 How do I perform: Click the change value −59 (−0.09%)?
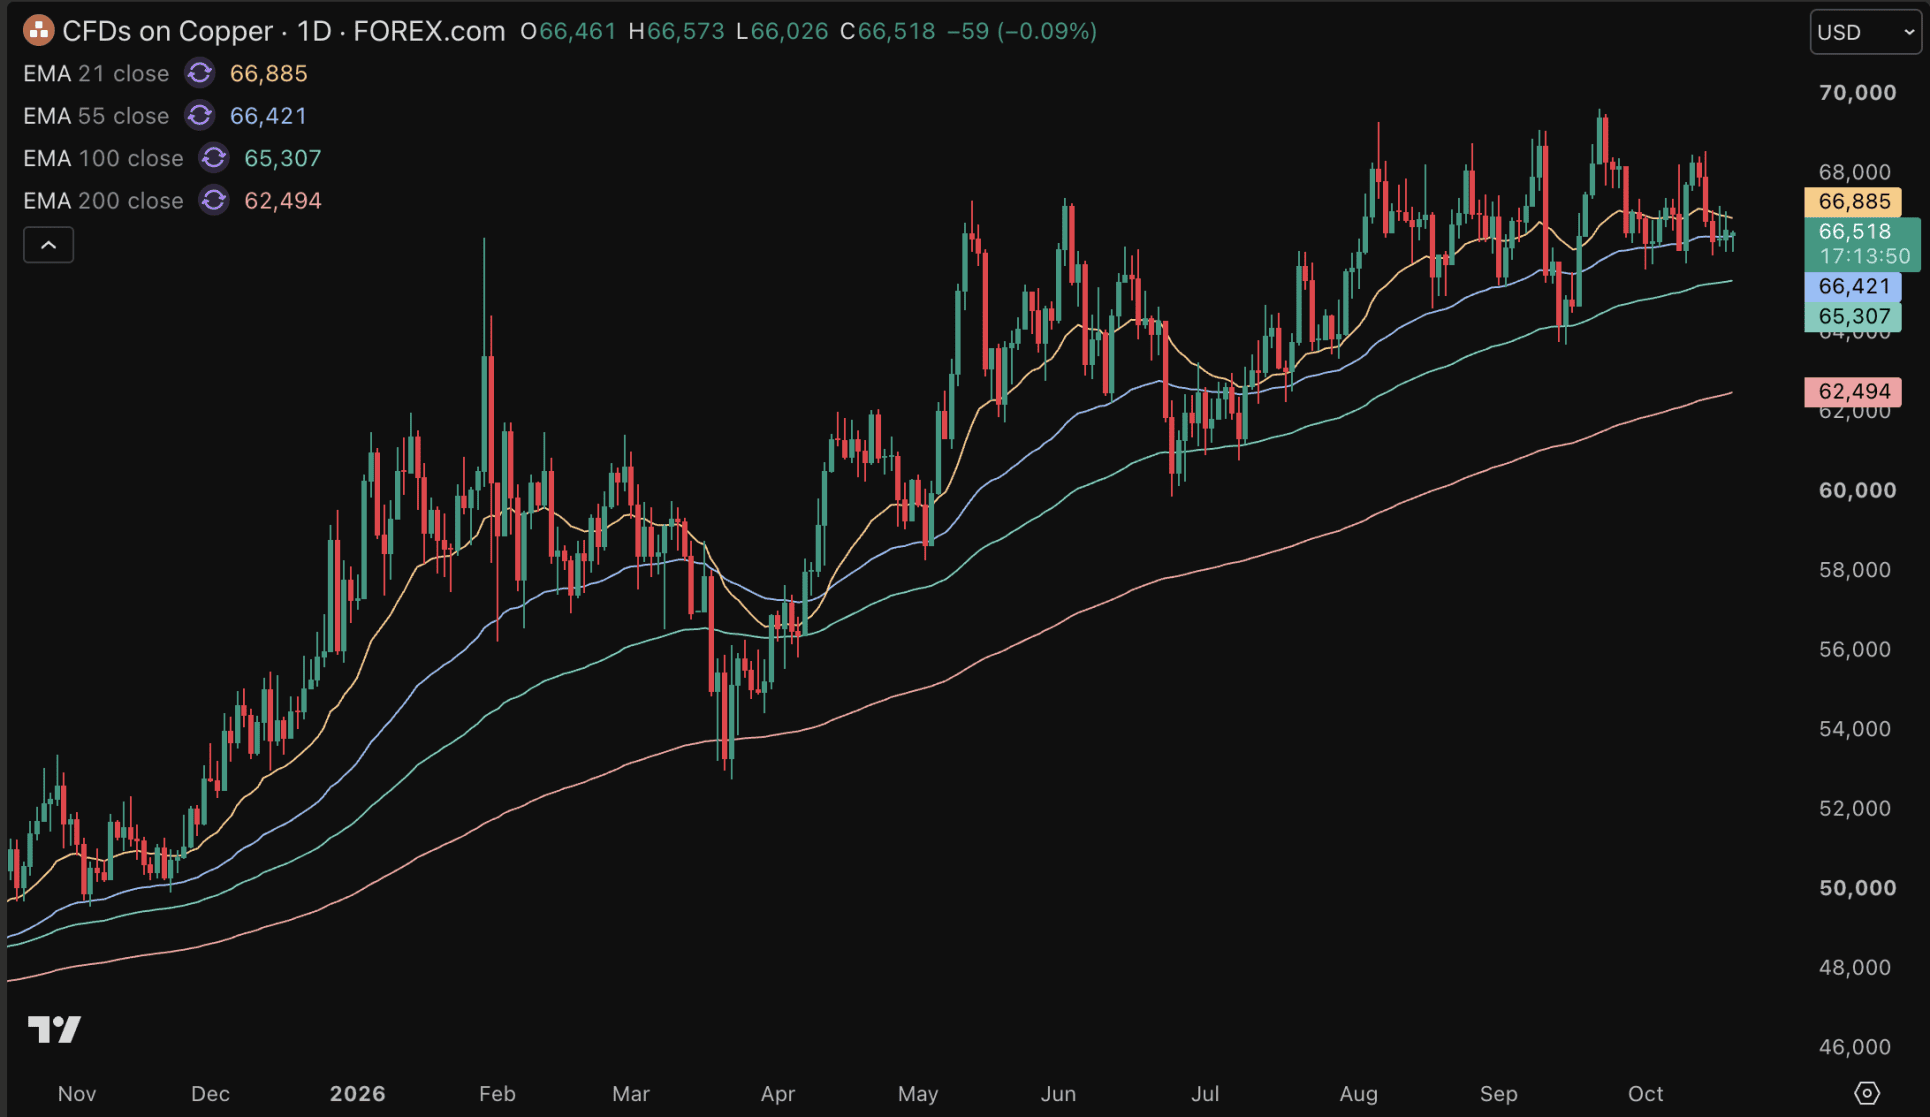(x=1022, y=31)
